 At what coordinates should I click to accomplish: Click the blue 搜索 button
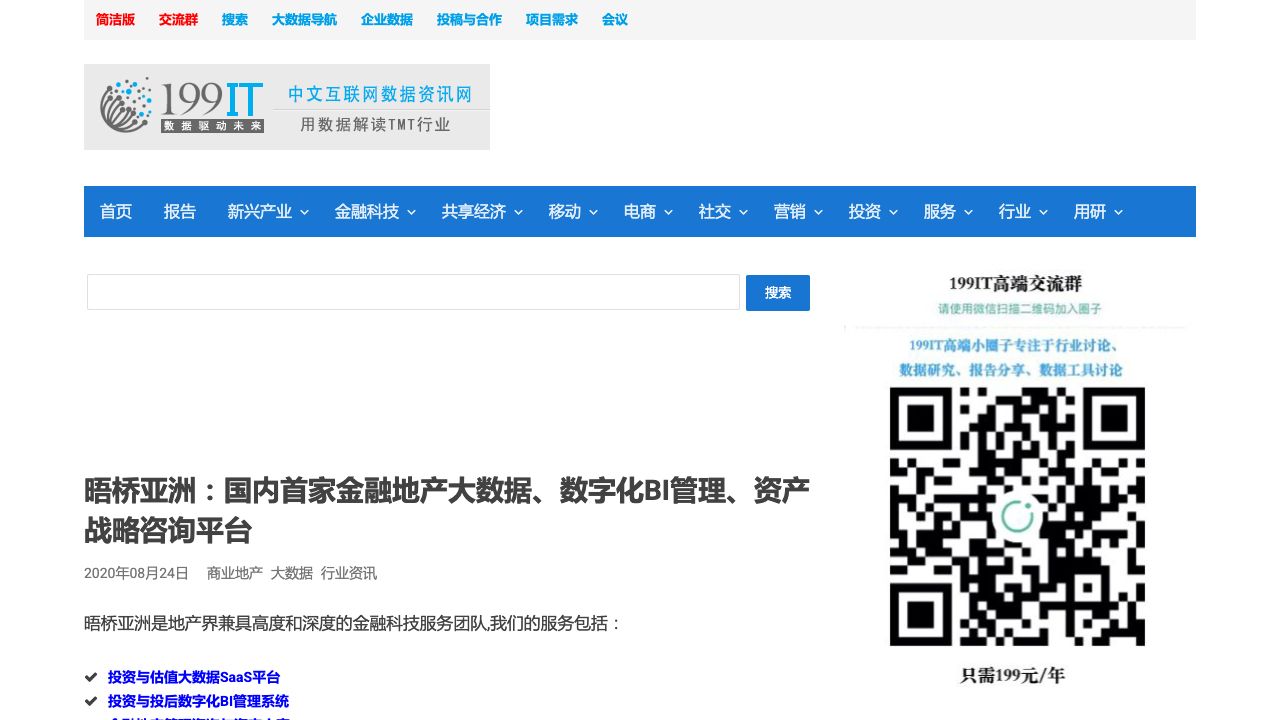coord(777,293)
